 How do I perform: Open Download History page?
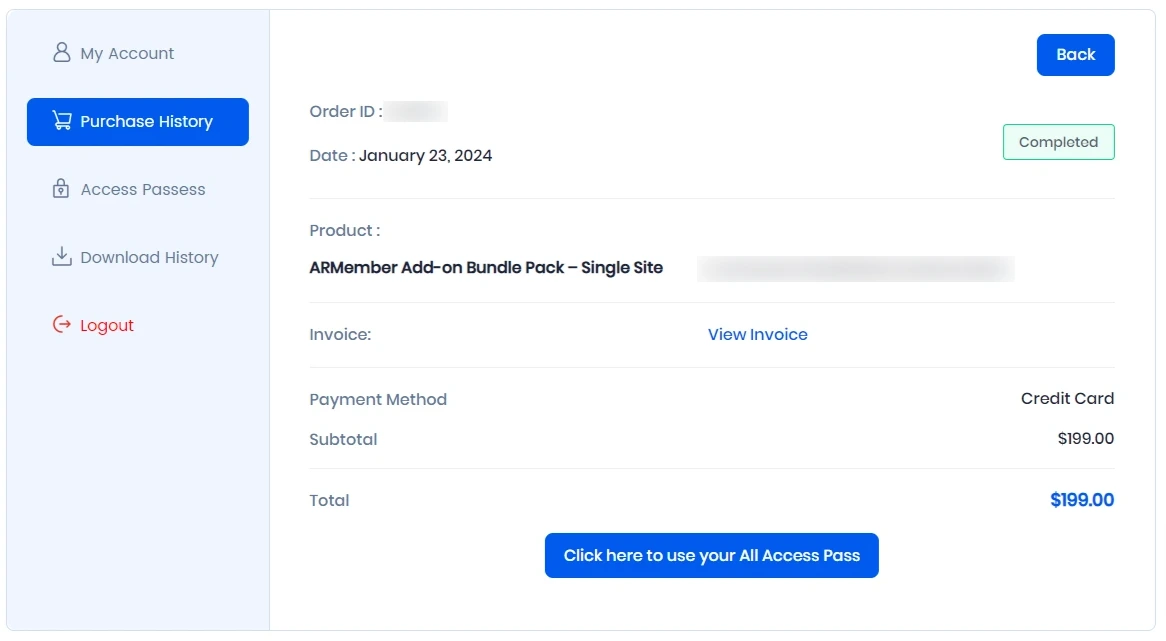135,257
